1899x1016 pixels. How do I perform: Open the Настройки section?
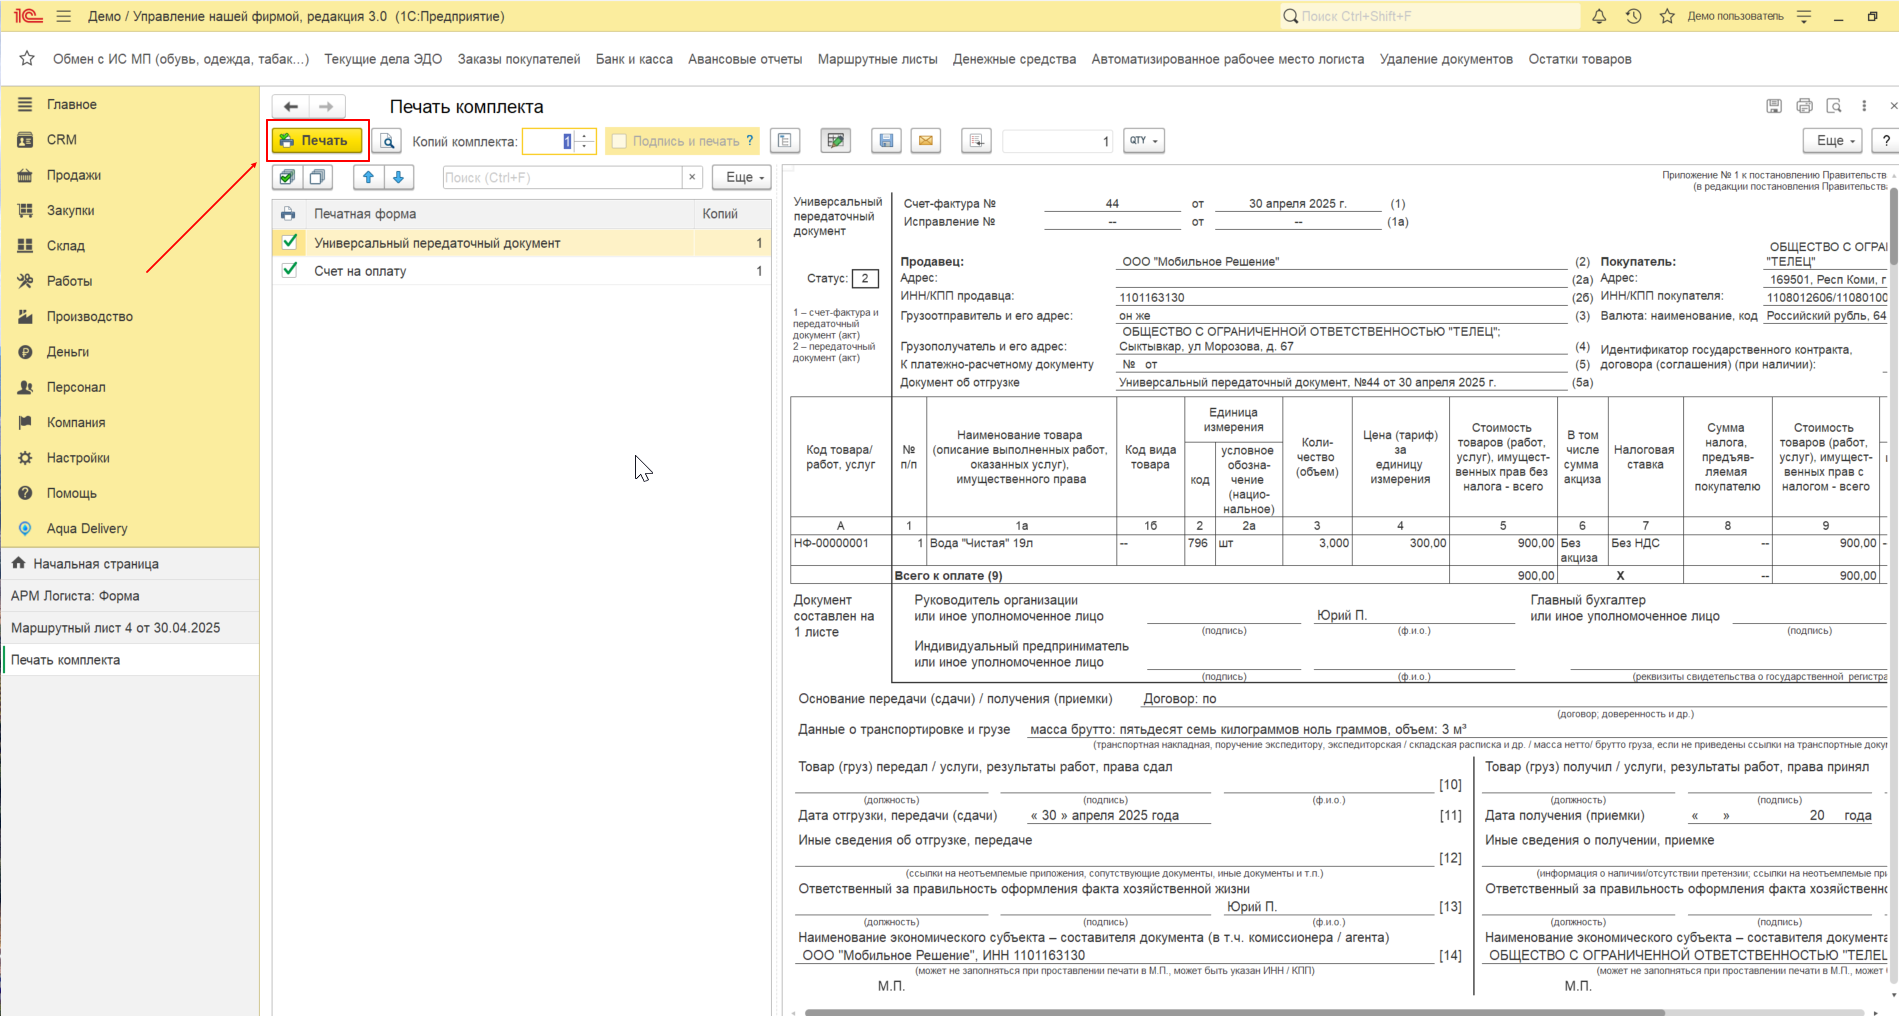130,458
